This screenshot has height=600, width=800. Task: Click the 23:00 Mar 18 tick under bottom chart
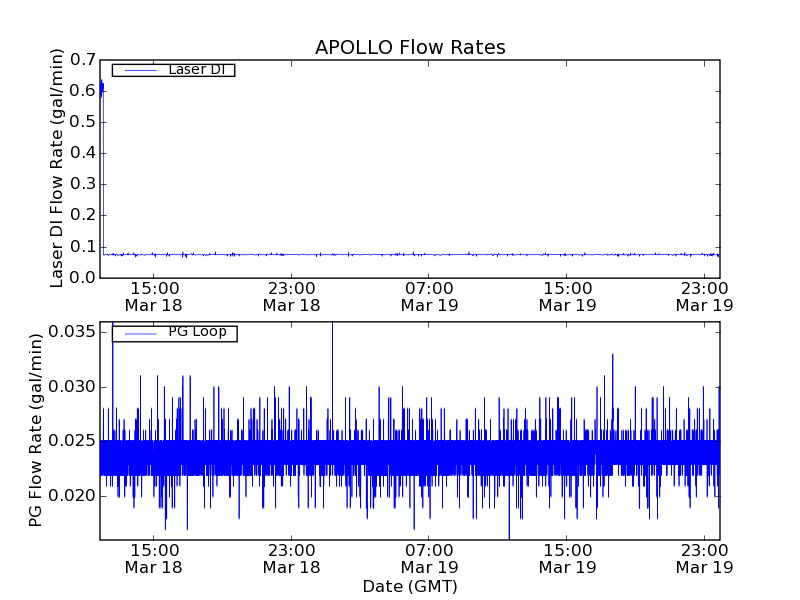[291, 558]
